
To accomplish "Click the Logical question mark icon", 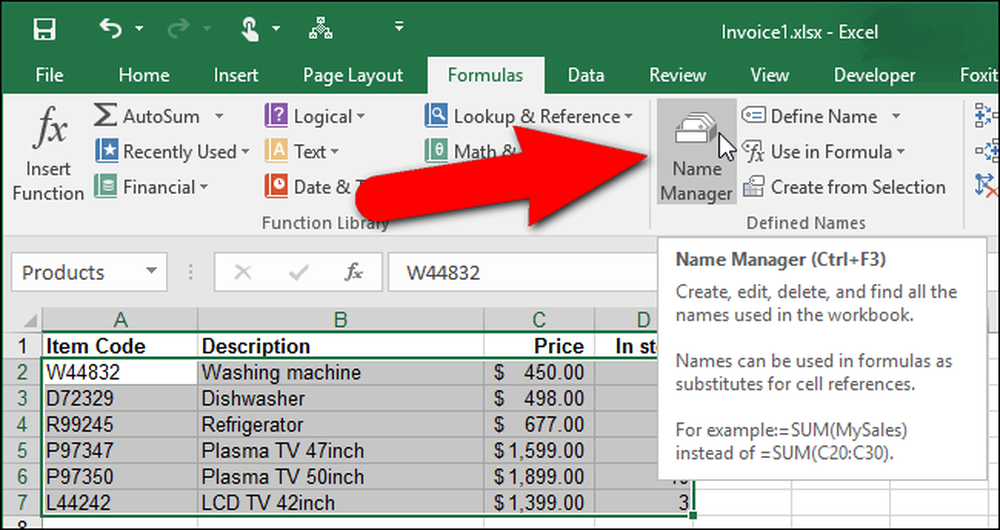I will pyautogui.click(x=276, y=116).
